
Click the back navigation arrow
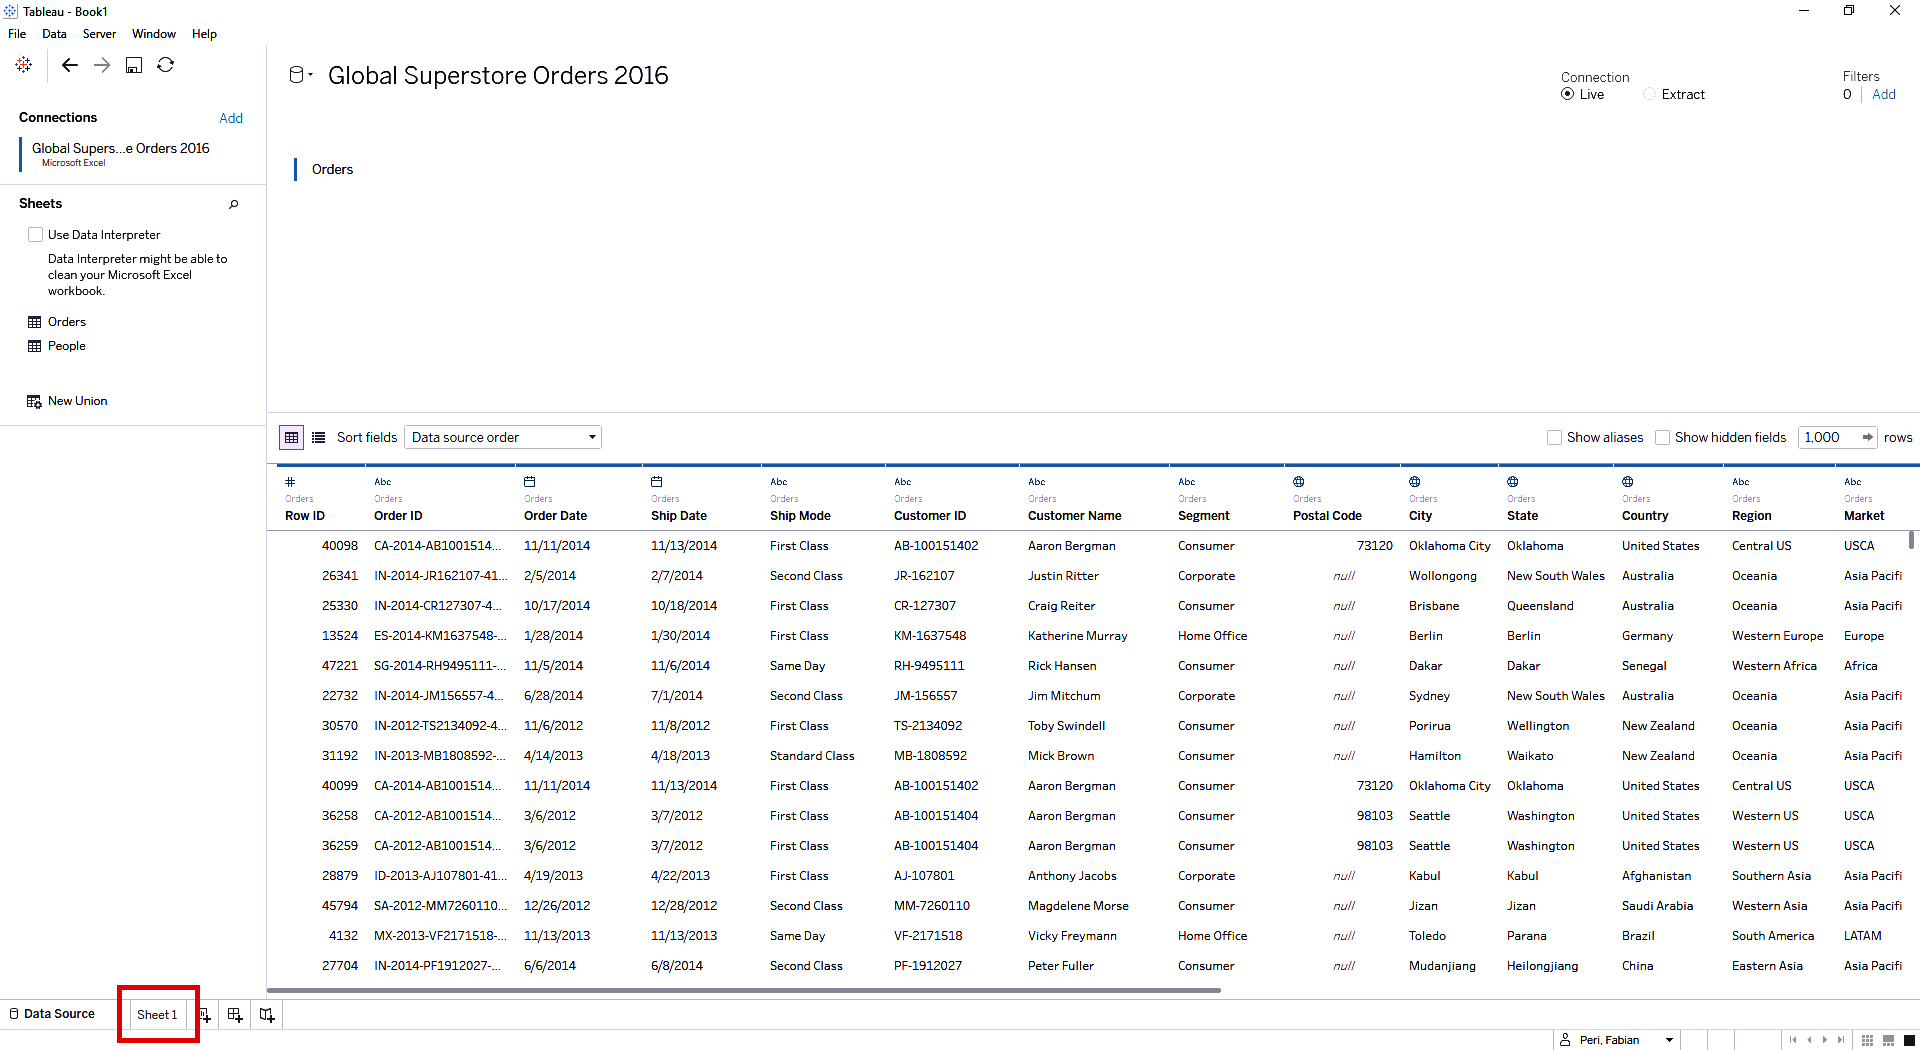pos(69,64)
